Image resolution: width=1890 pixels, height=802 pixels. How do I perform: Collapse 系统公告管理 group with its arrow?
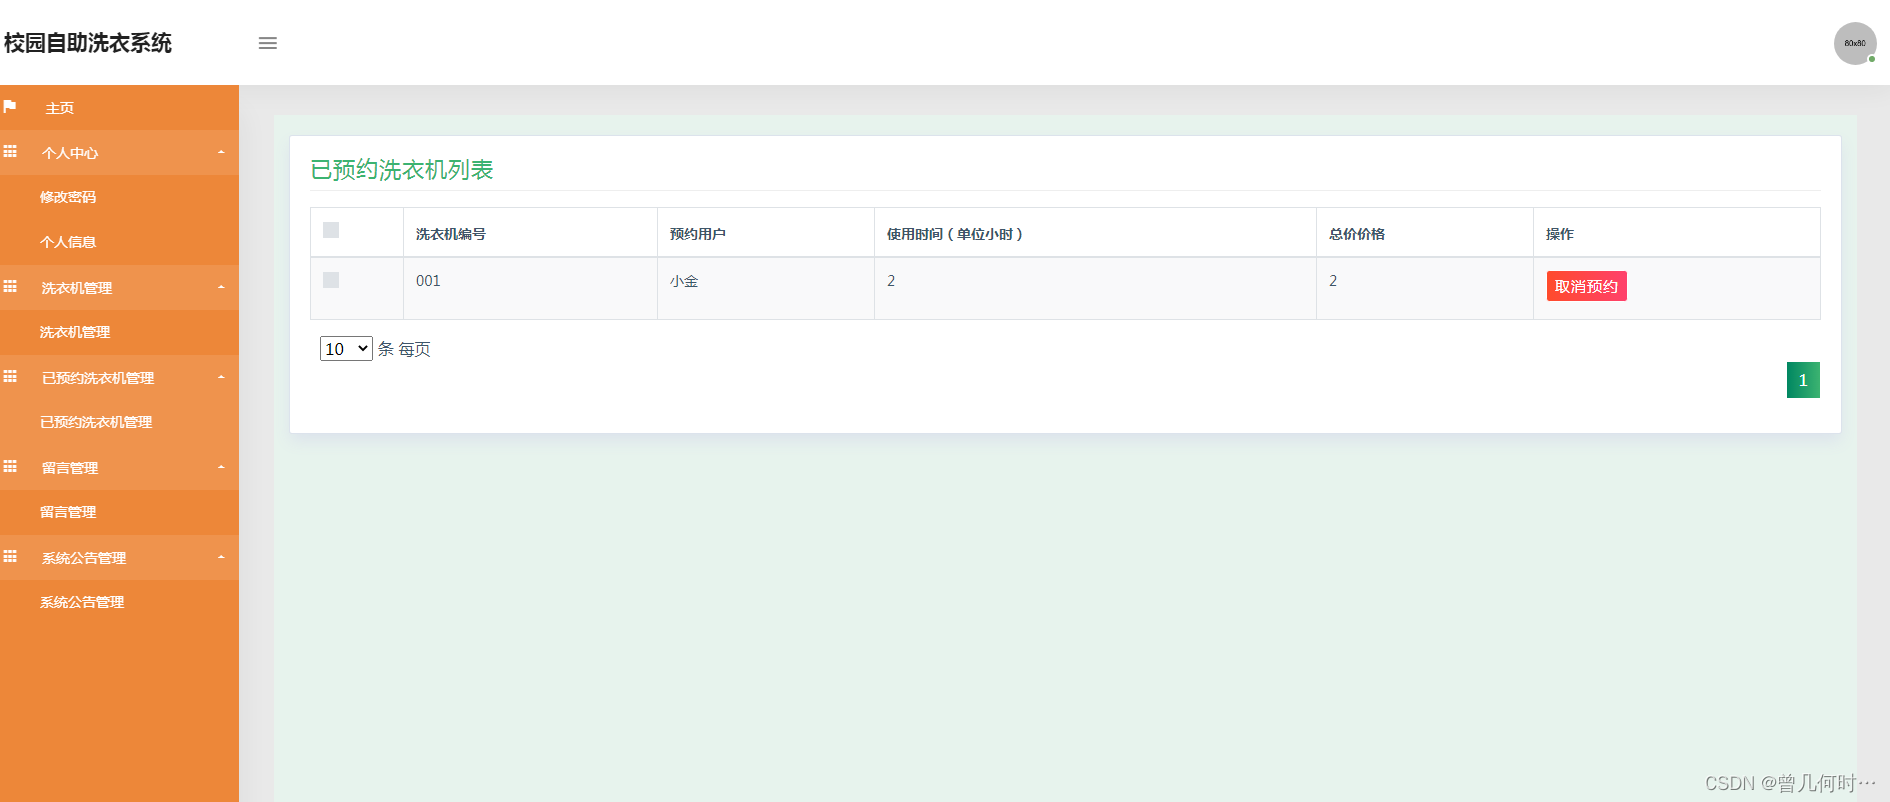[221, 557]
